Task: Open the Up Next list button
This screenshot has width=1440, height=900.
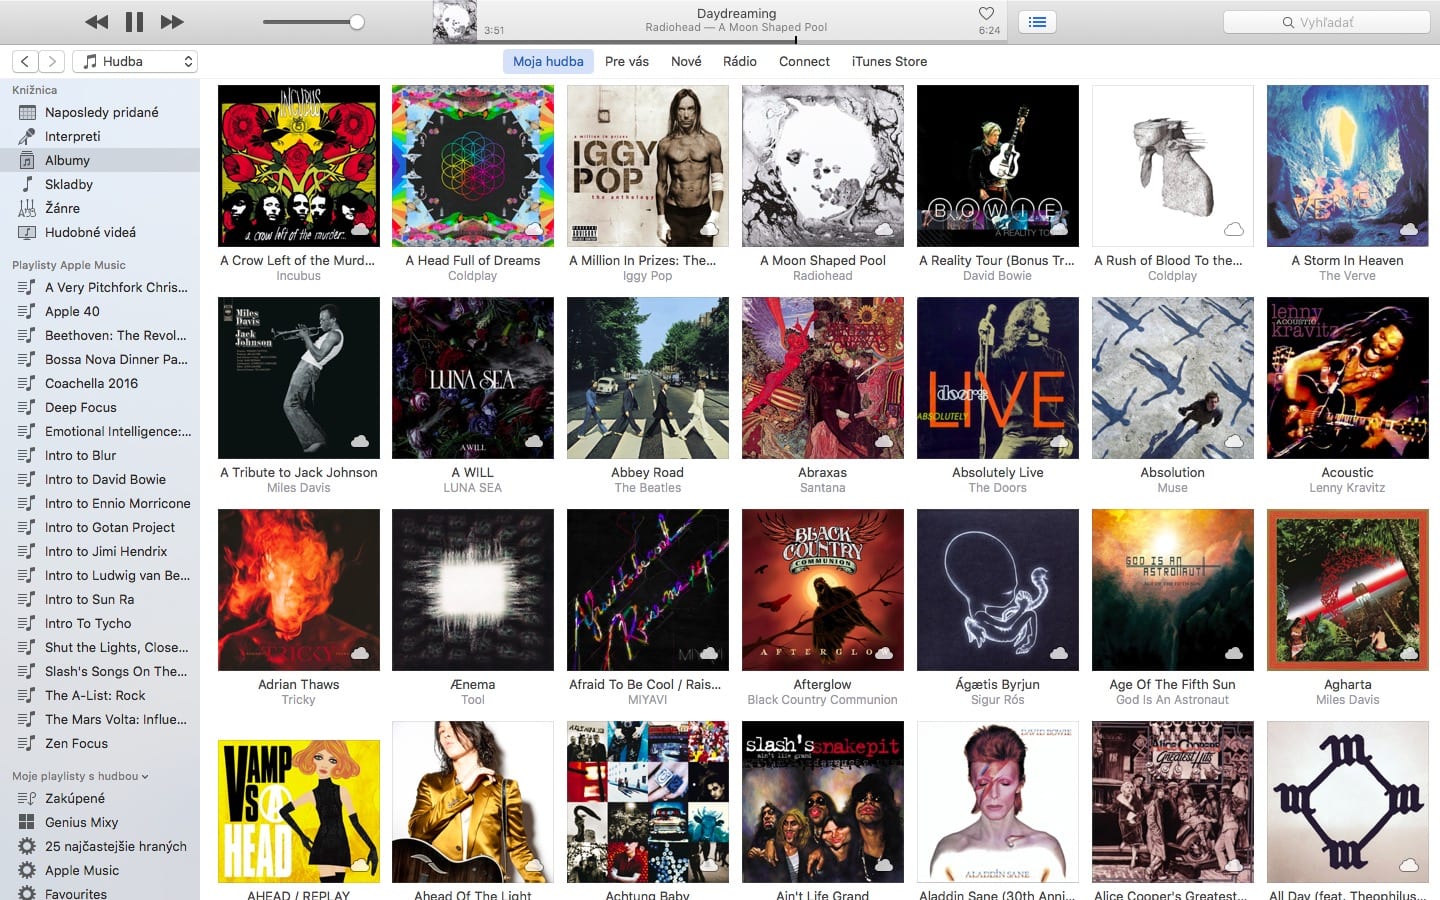Action: click(x=1037, y=22)
